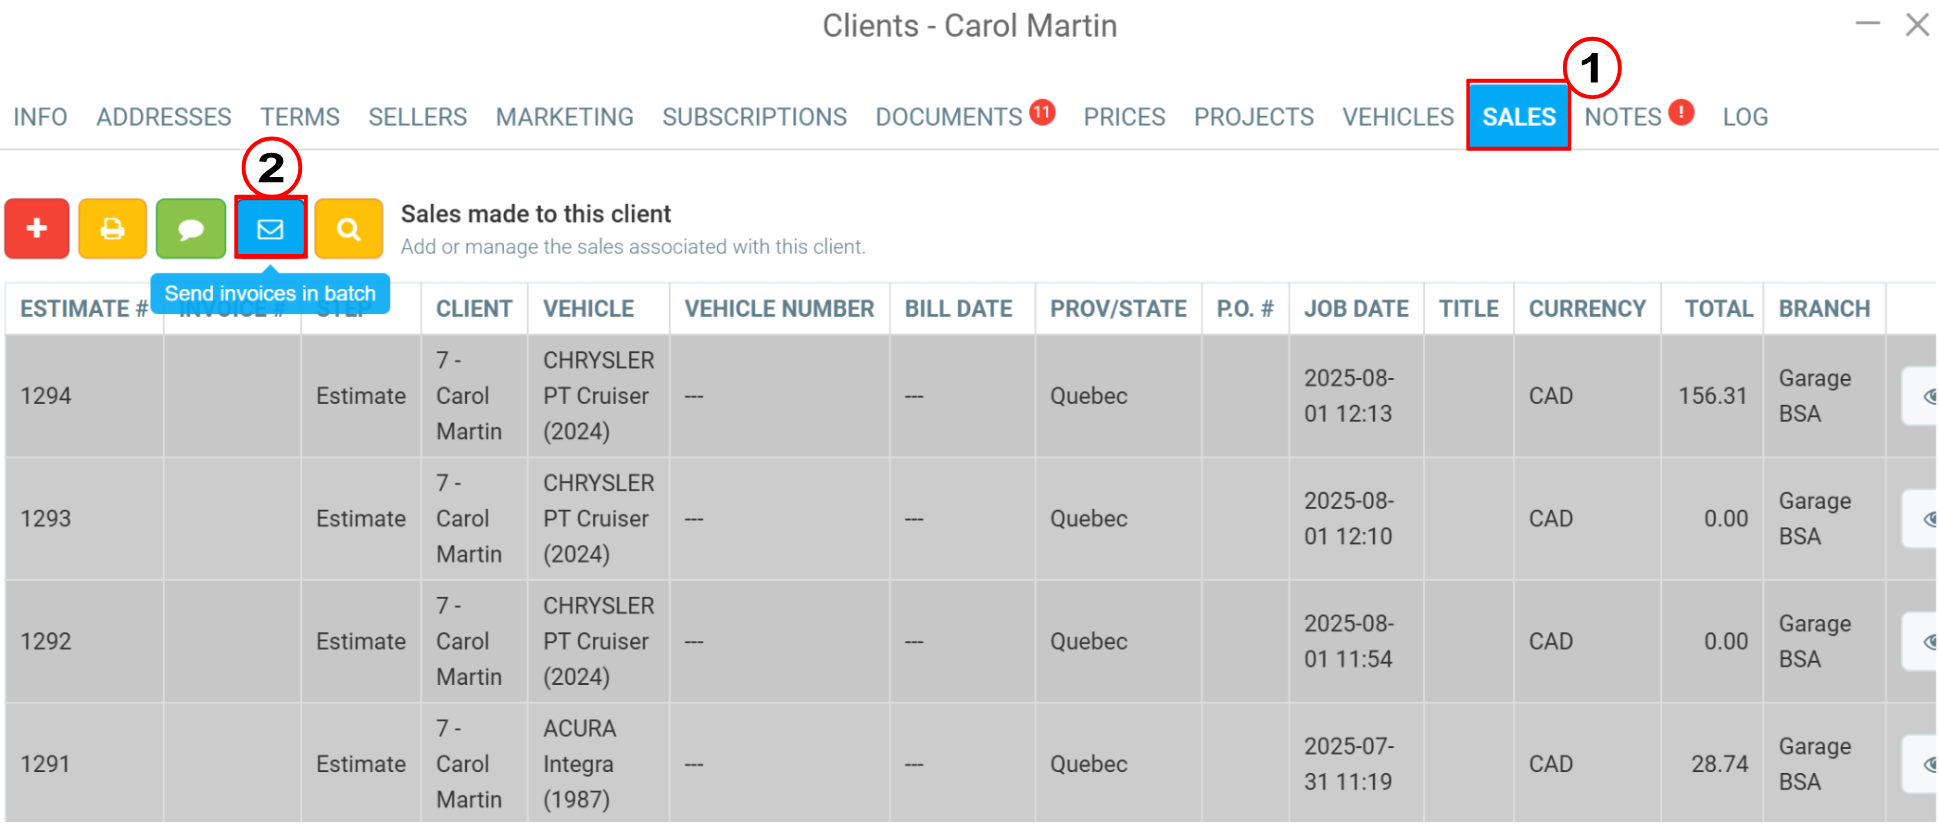Sort by the ESTIMATE # column header
The height and width of the screenshot is (829, 1939).
click(x=84, y=309)
